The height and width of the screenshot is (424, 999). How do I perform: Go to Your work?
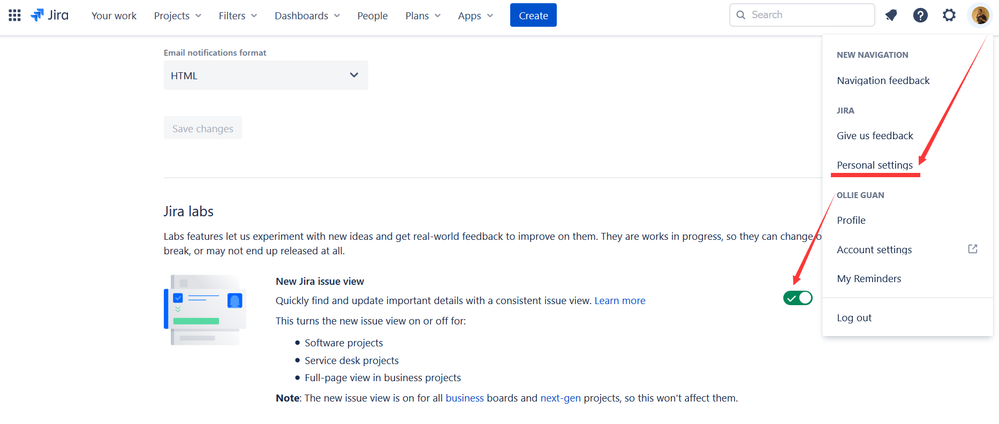click(114, 16)
